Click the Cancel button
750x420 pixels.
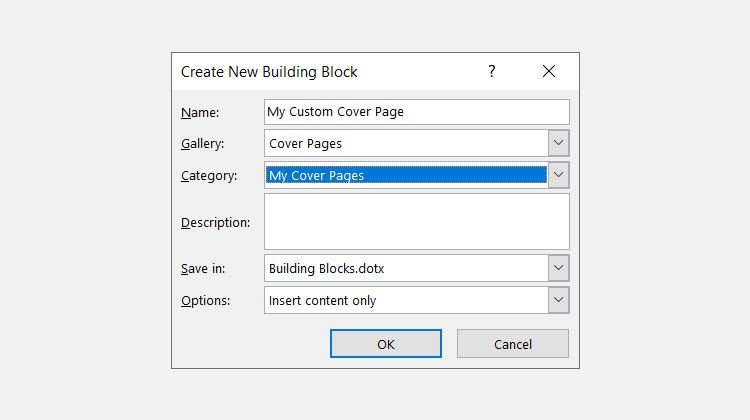[x=513, y=343]
